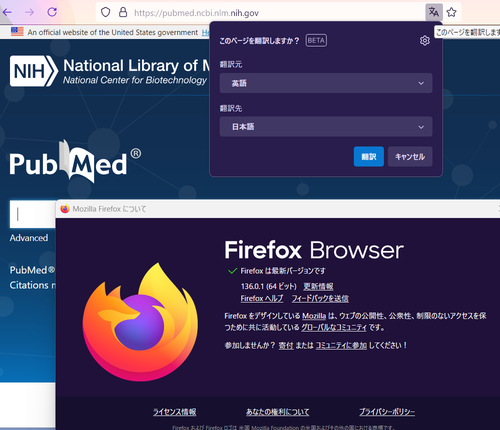
Task: Click the browser forward arrow
Action: pos(30,12)
